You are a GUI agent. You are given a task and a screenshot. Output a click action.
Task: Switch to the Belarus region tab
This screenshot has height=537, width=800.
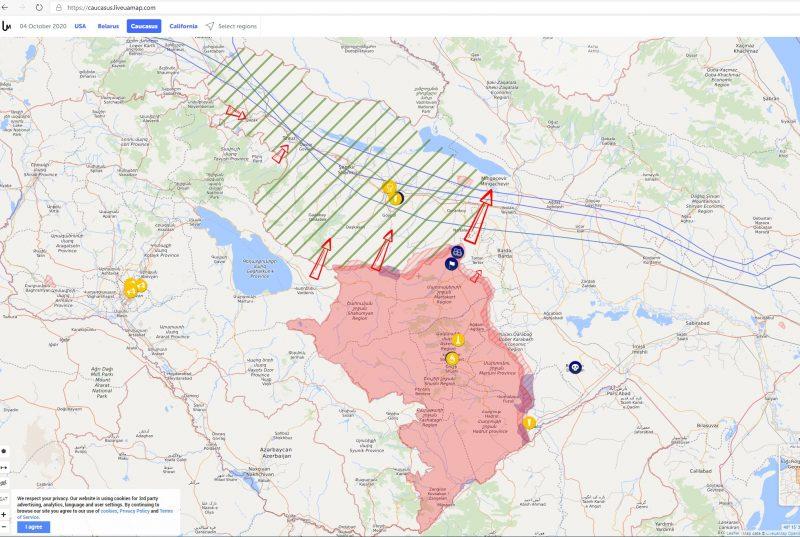(108, 25)
